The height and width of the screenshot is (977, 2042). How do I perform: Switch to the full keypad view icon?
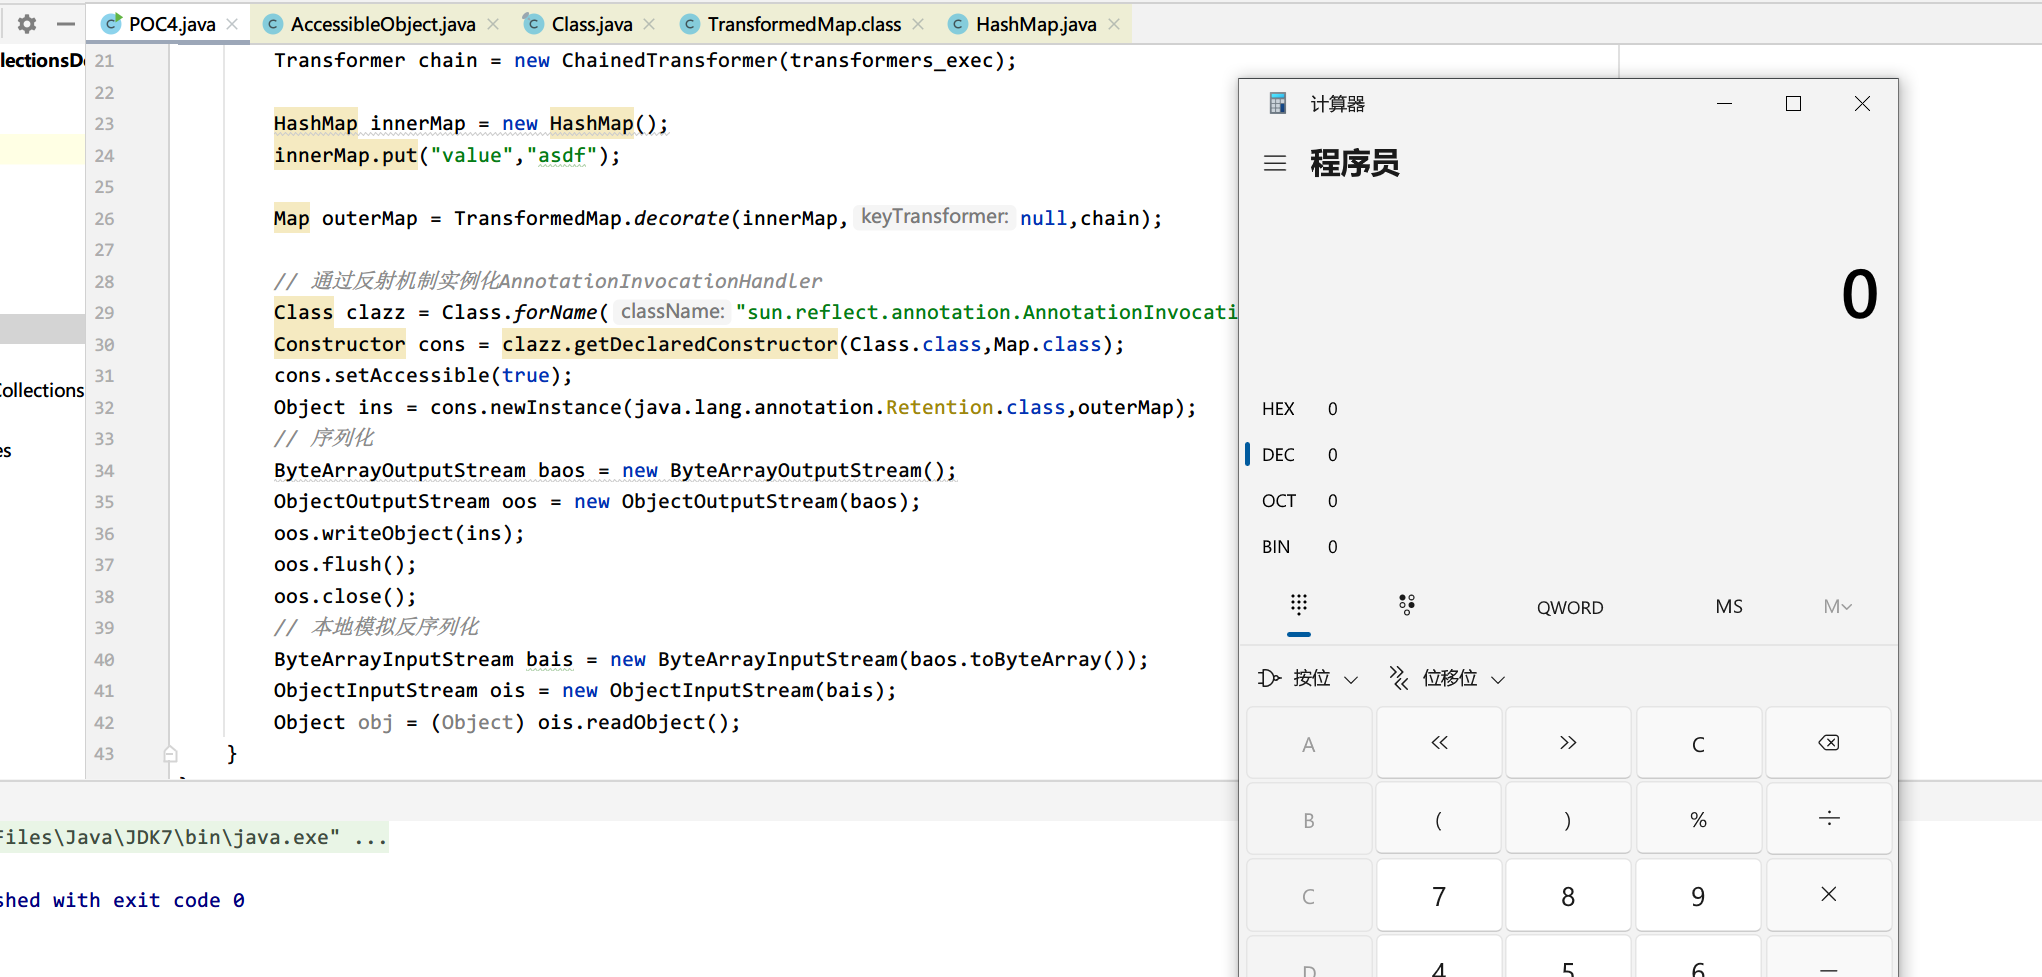tap(1299, 605)
